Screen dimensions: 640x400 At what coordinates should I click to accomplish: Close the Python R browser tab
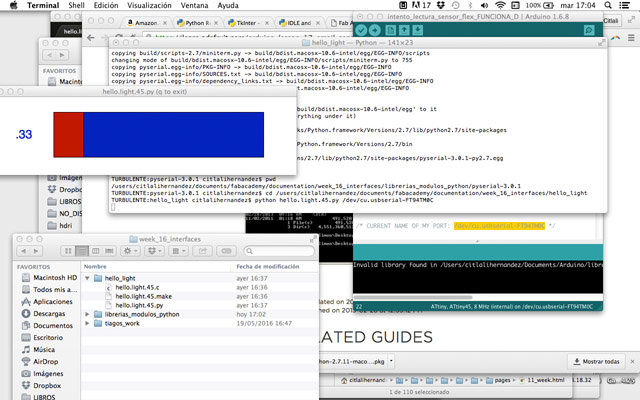click(x=216, y=23)
